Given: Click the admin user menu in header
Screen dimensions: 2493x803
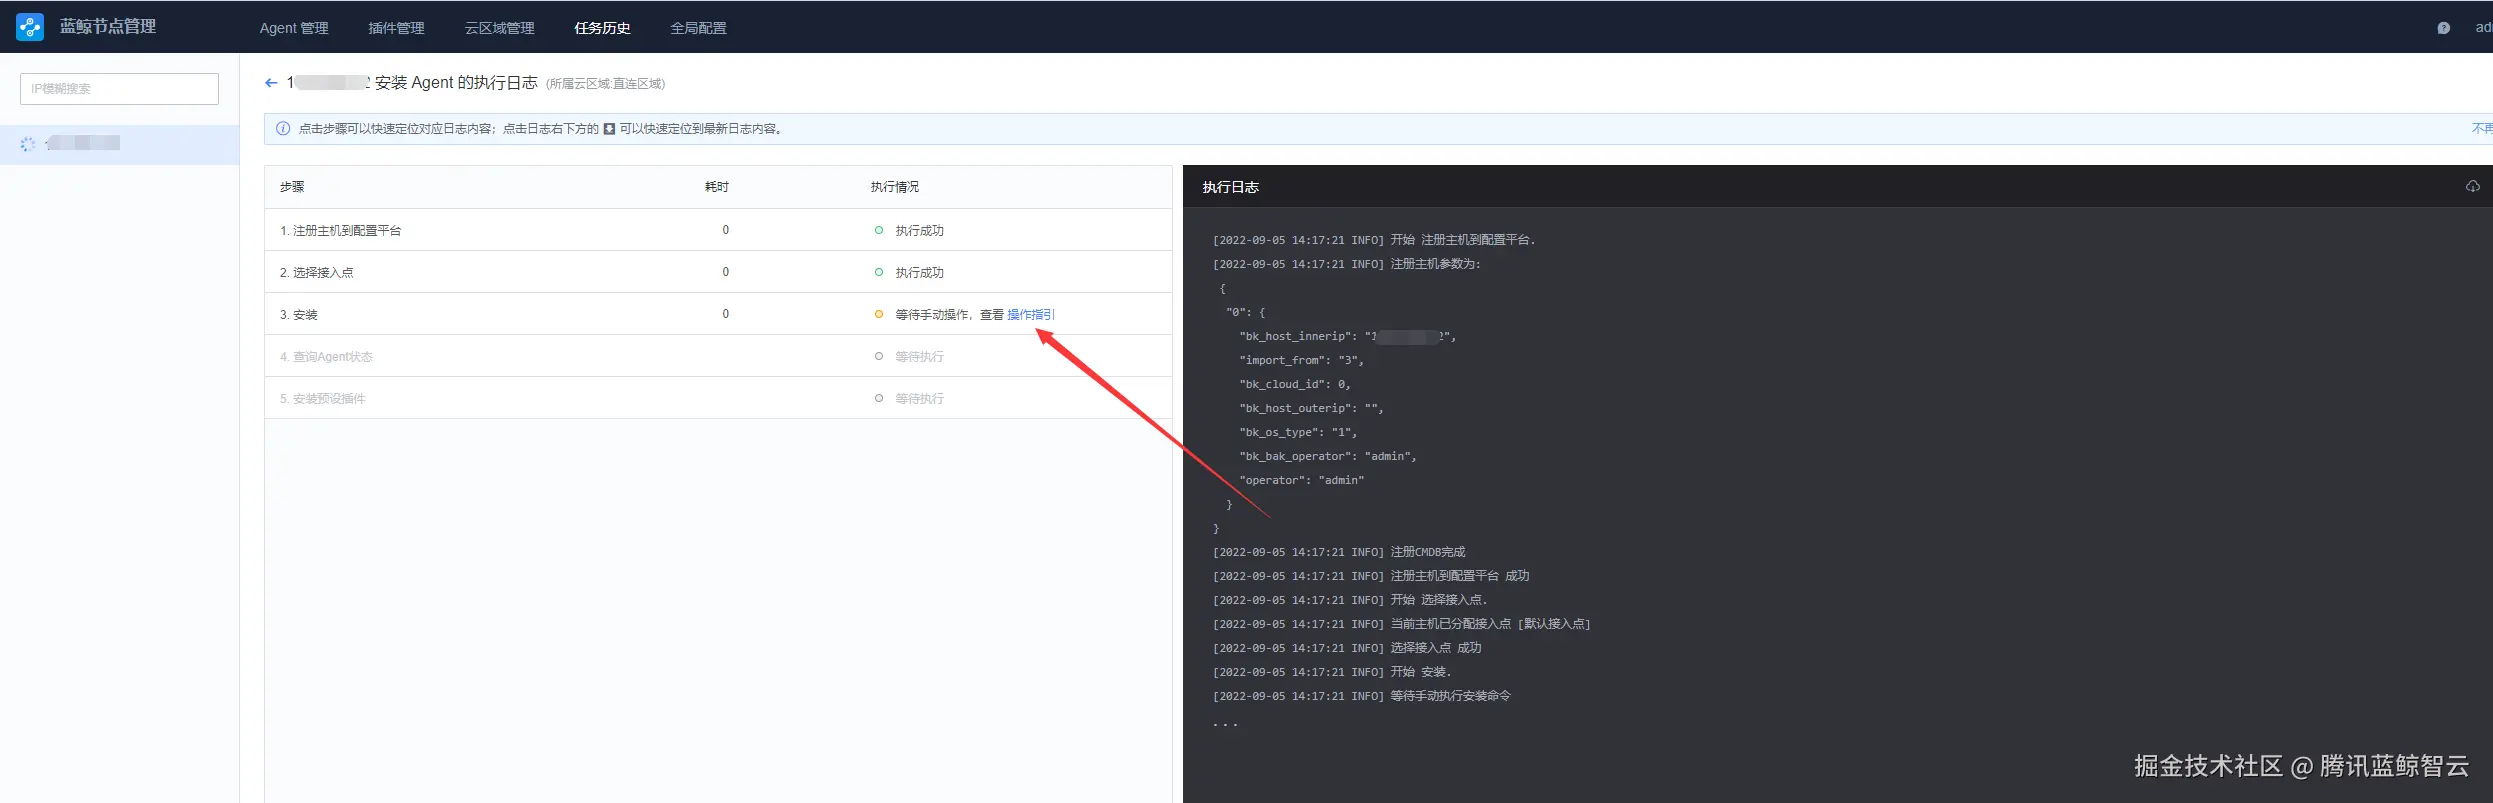Looking at the screenshot, I should 2483,28.
